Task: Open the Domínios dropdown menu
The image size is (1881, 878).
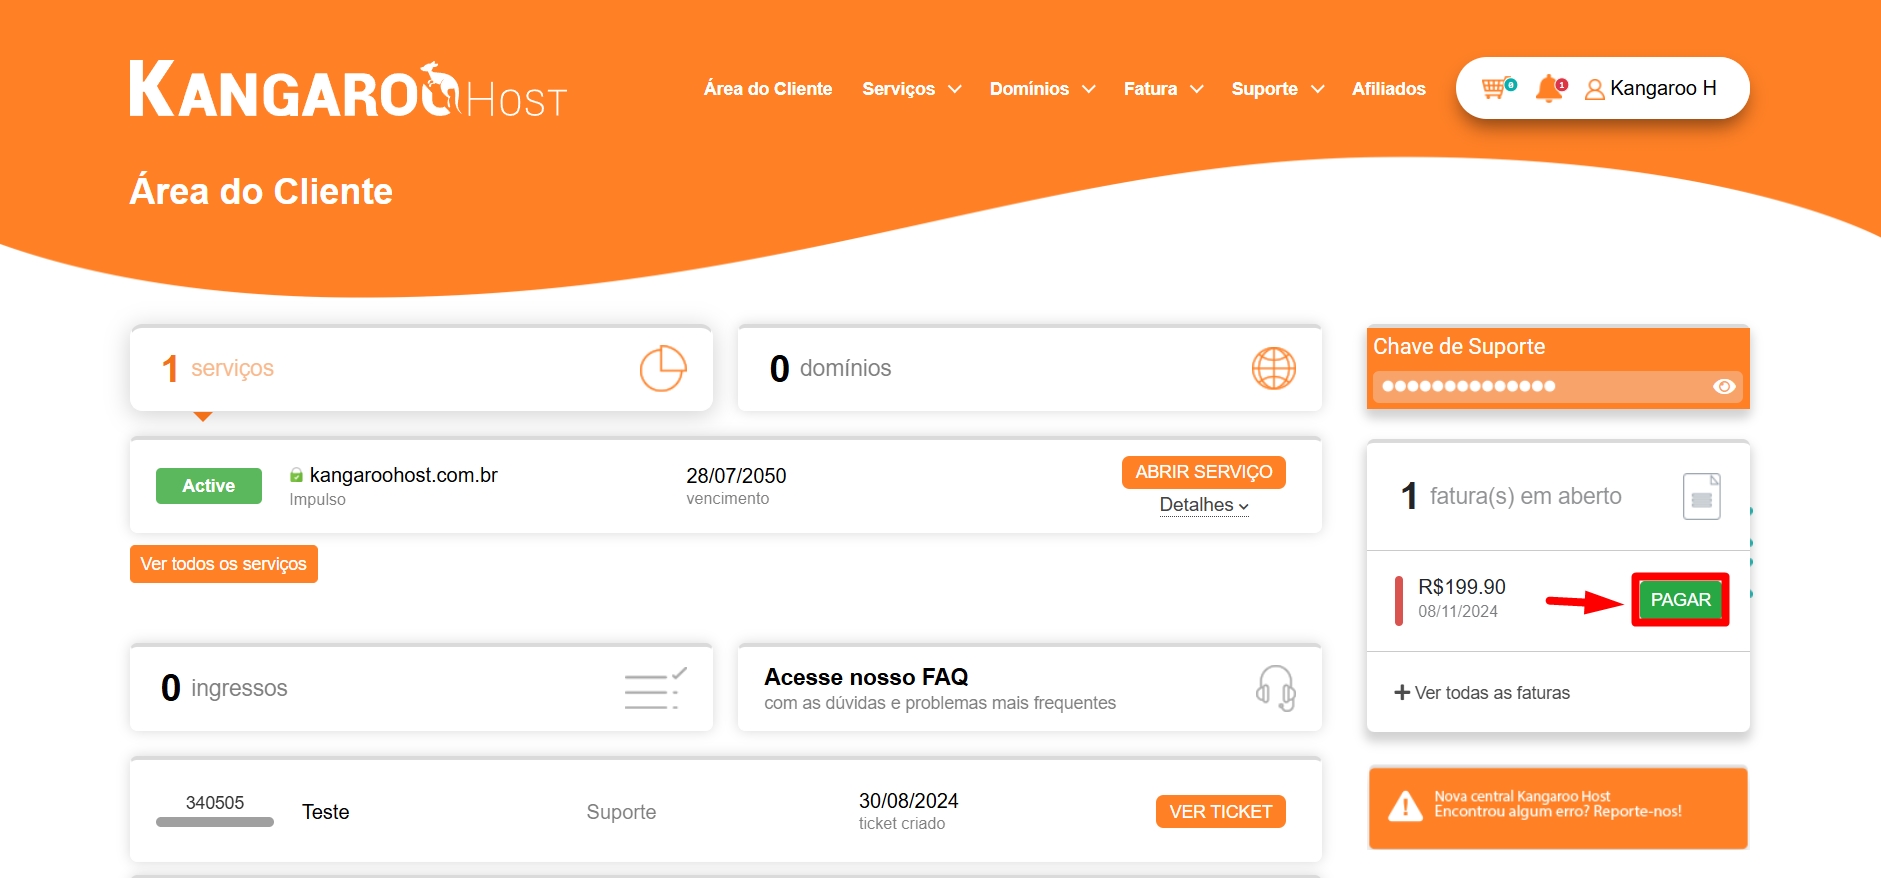Action: tap(1042, 89)
